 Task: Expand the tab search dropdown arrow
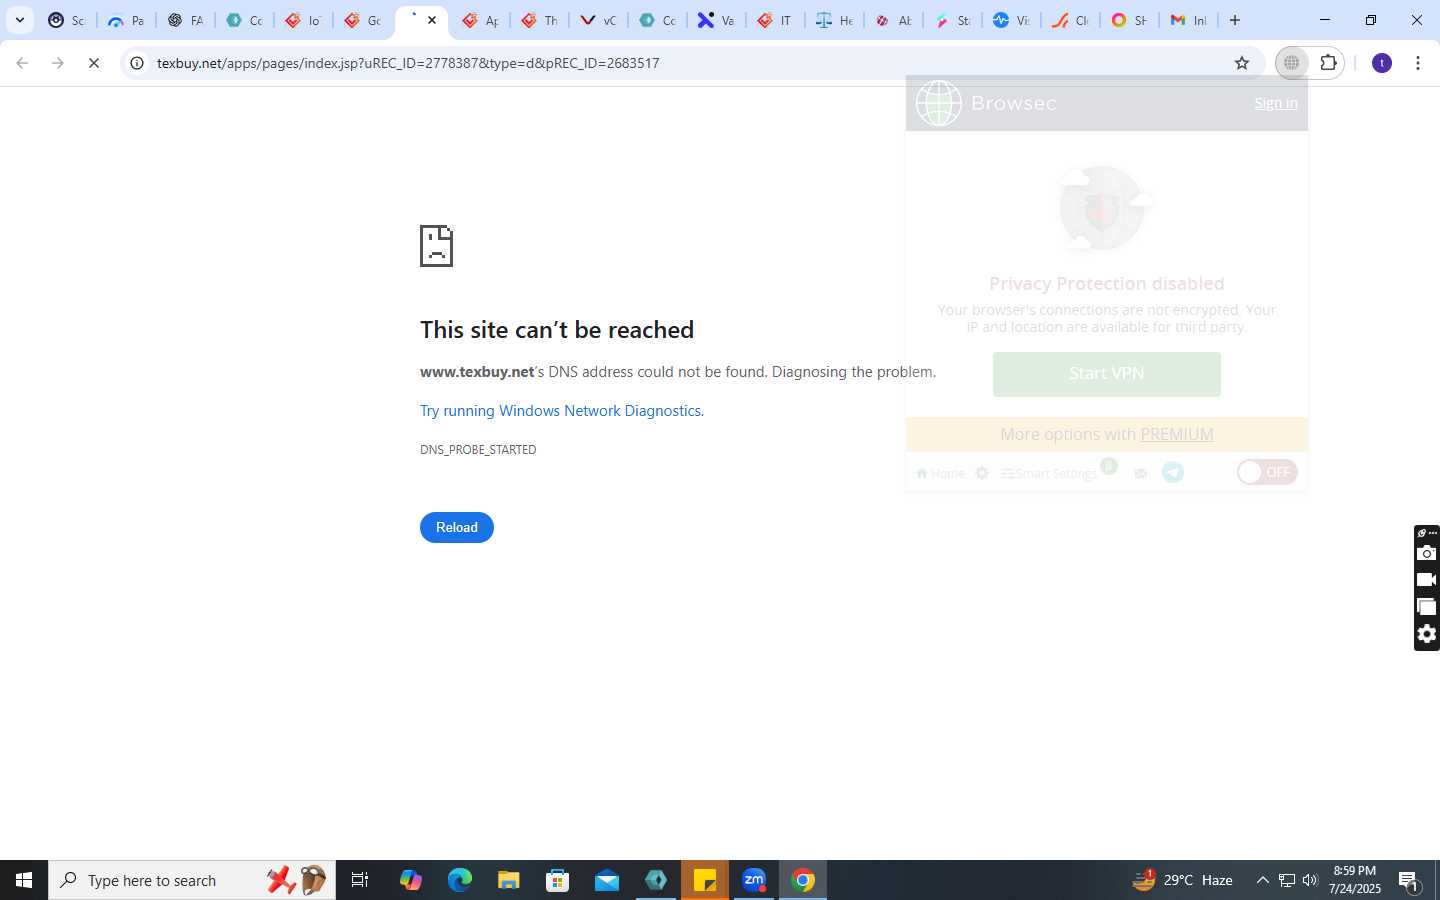click(19, 20)
